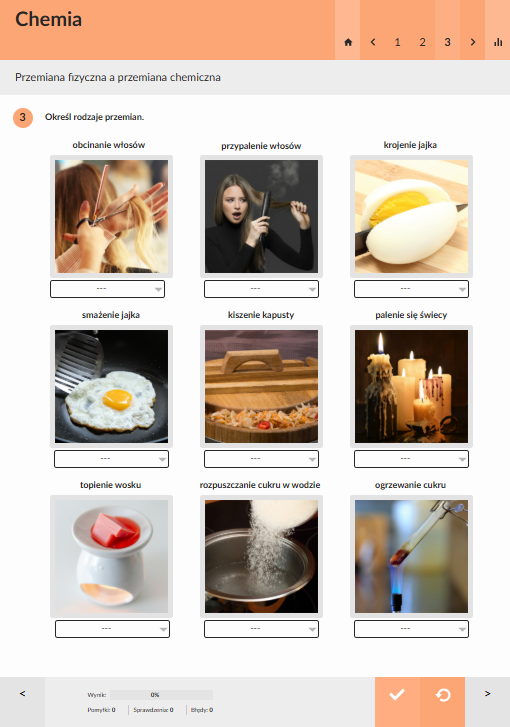
Task: Switch to page 2 tab
Action: coord(422,42)
